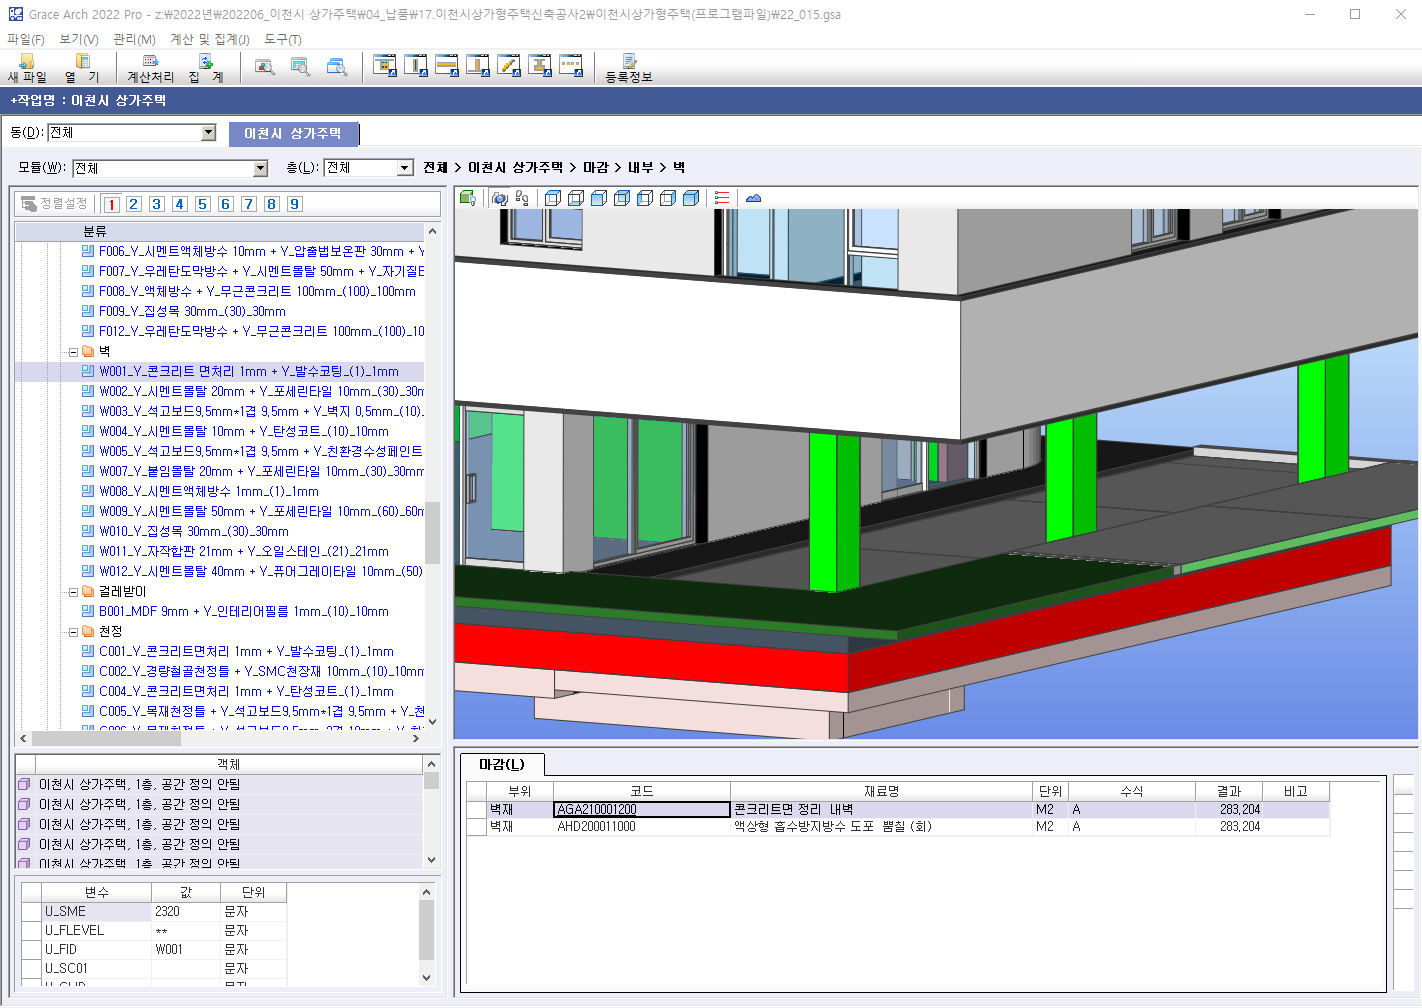Click 마감 in the breadcrumb path
The height and width of the screenshot is (1008, 1422).
[x=596, y=167]
